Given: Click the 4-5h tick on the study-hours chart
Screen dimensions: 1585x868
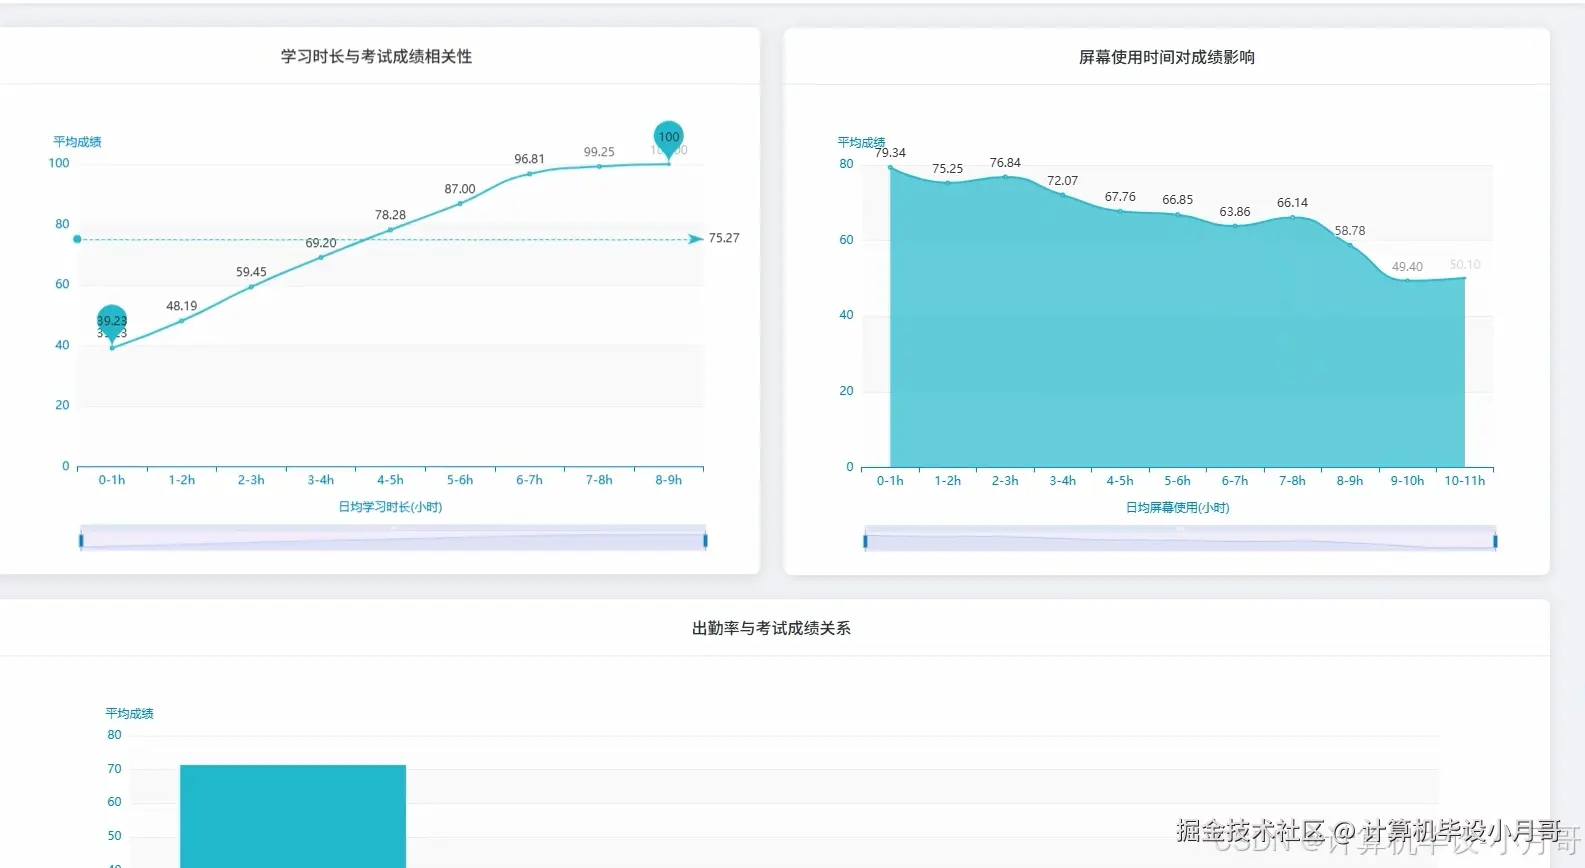Looking at the screenshot, I should (x=390, y=480).
